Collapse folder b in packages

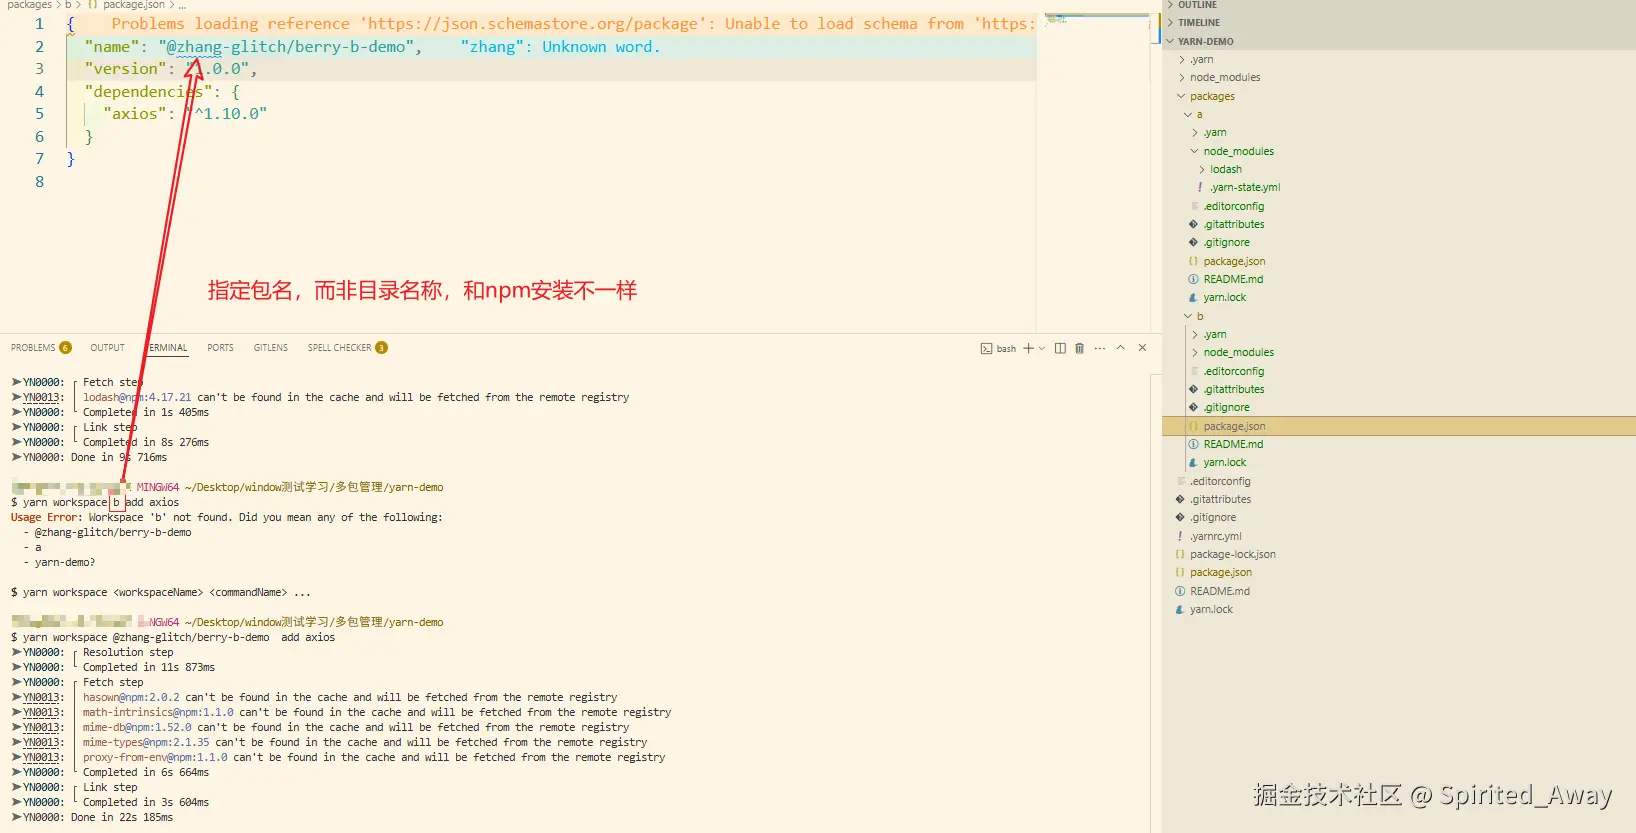coord(1199,317)
